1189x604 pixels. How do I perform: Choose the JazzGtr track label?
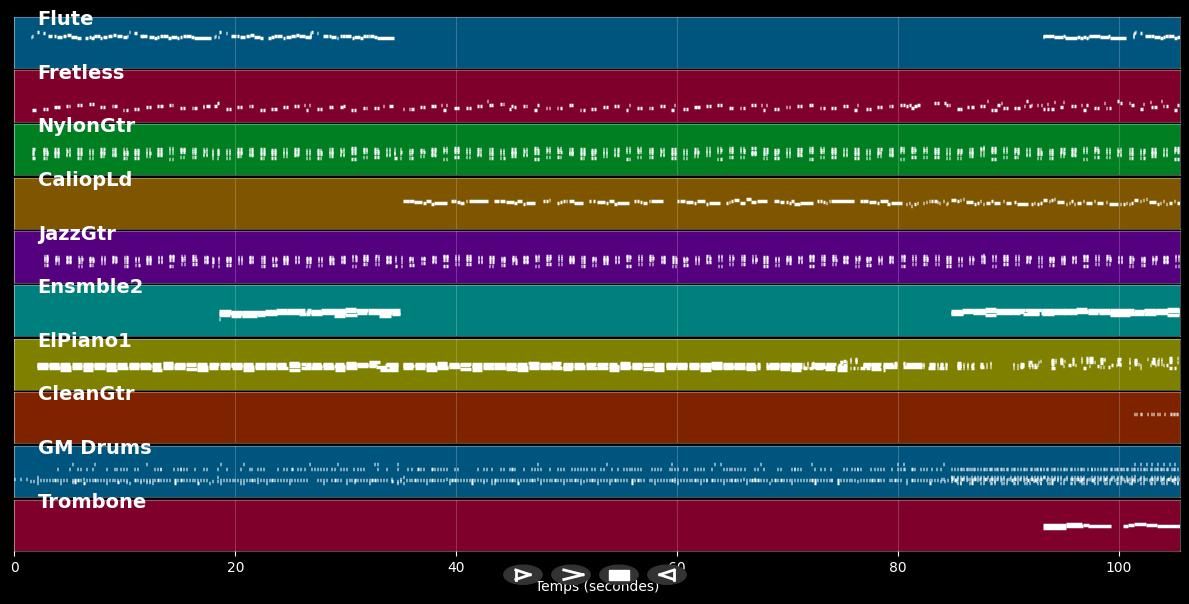[77, 234]
